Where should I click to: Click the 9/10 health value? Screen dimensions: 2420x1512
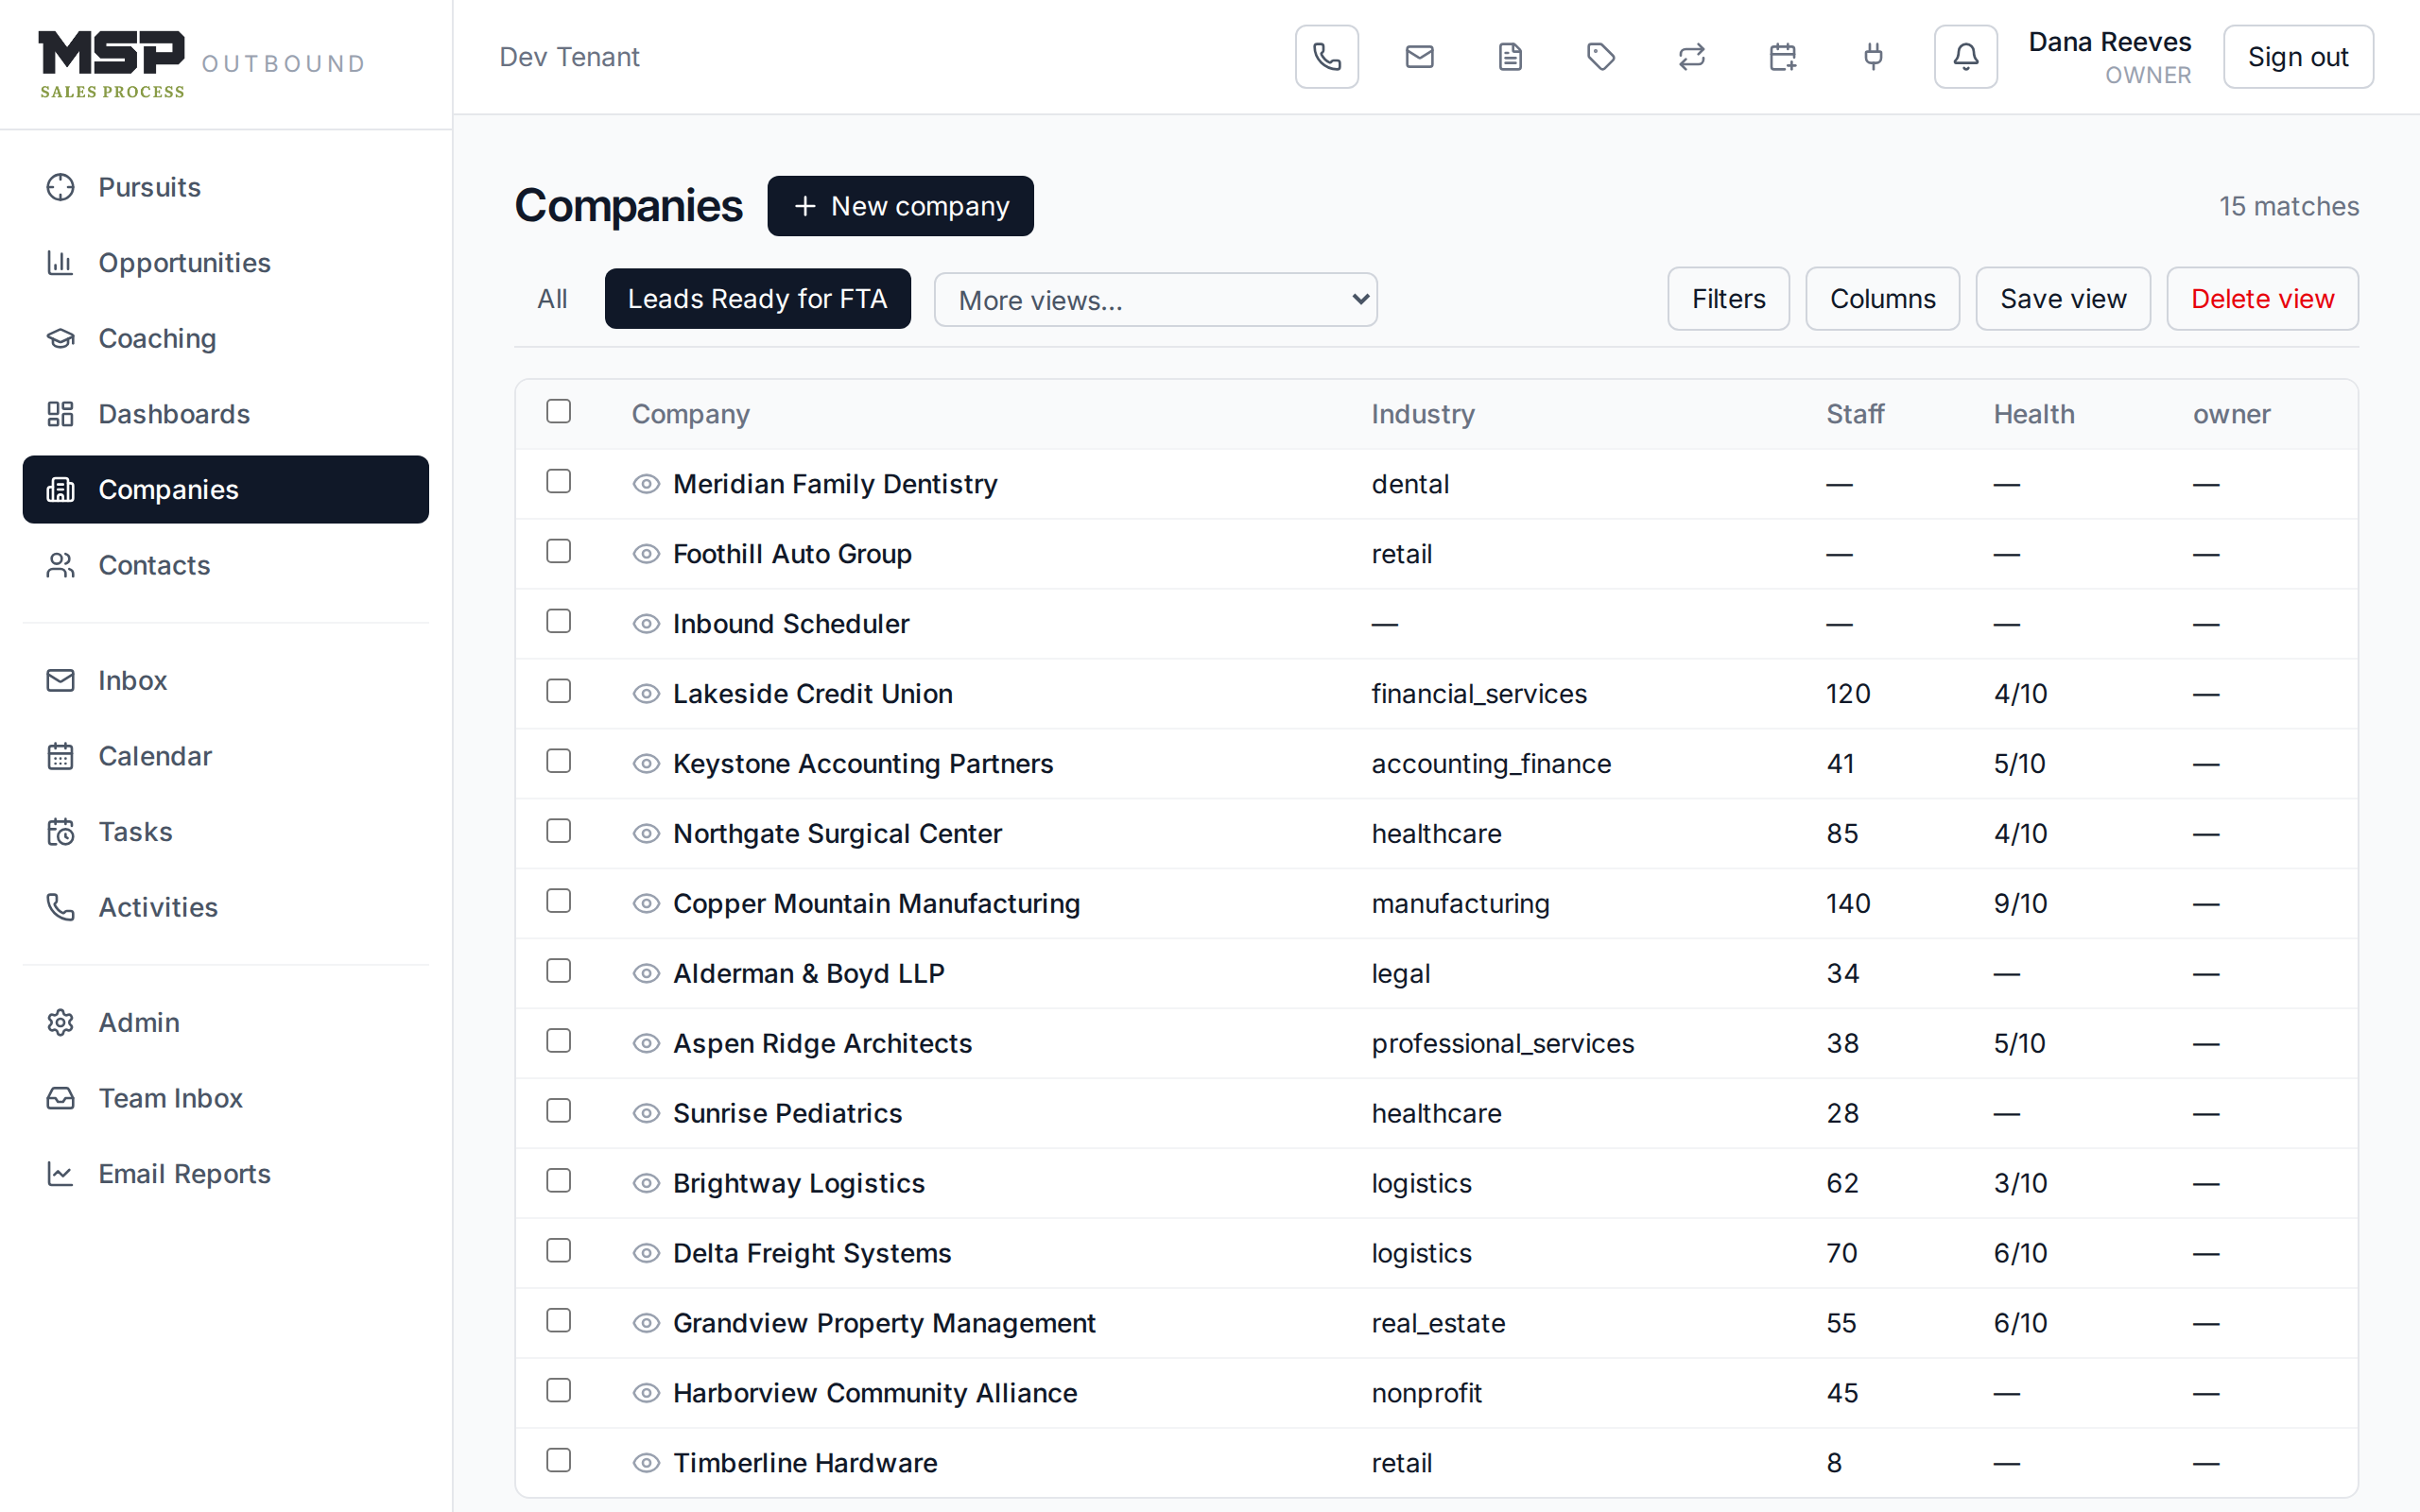click(x=2020, y=904)
